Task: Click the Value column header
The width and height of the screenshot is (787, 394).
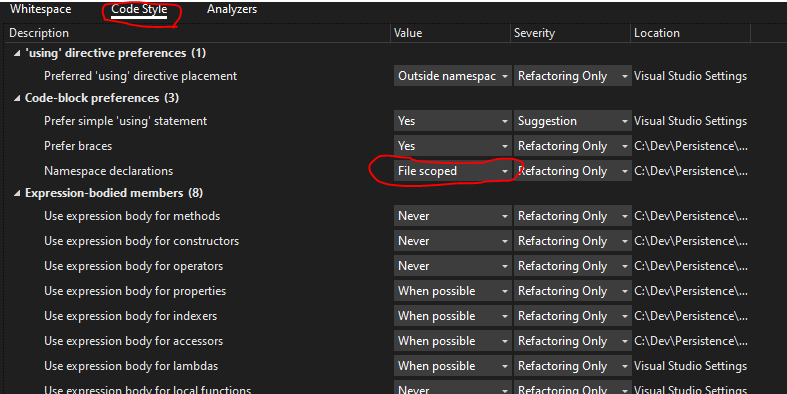Action: coord(408,33)
